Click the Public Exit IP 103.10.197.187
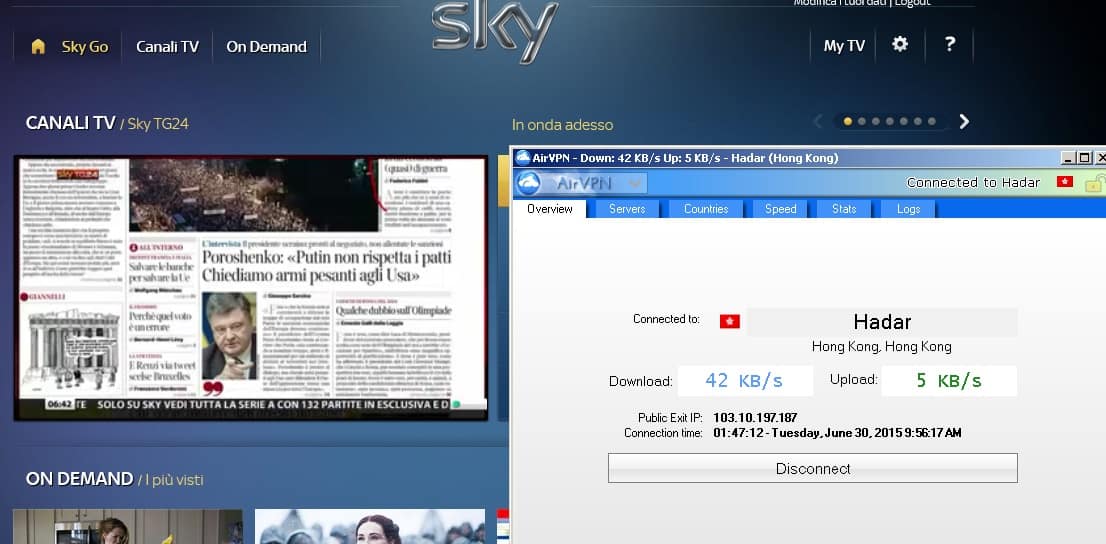This screenshot has width=1106, height=544. click(755, 418)
